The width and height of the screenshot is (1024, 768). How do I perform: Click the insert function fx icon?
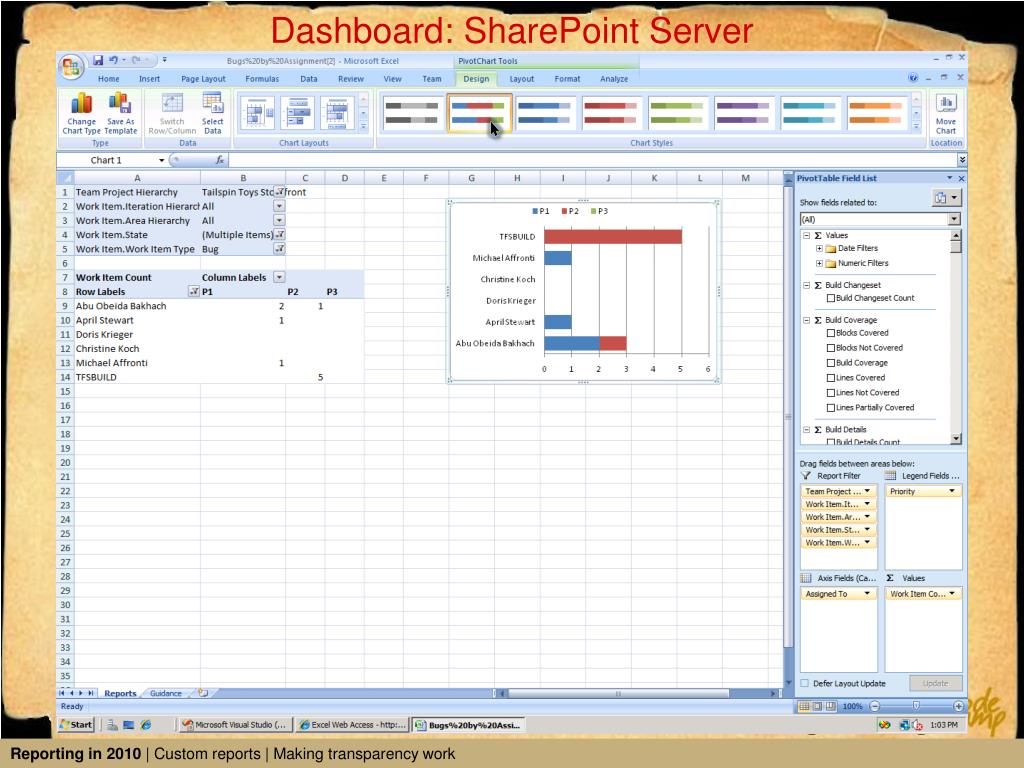220,160
